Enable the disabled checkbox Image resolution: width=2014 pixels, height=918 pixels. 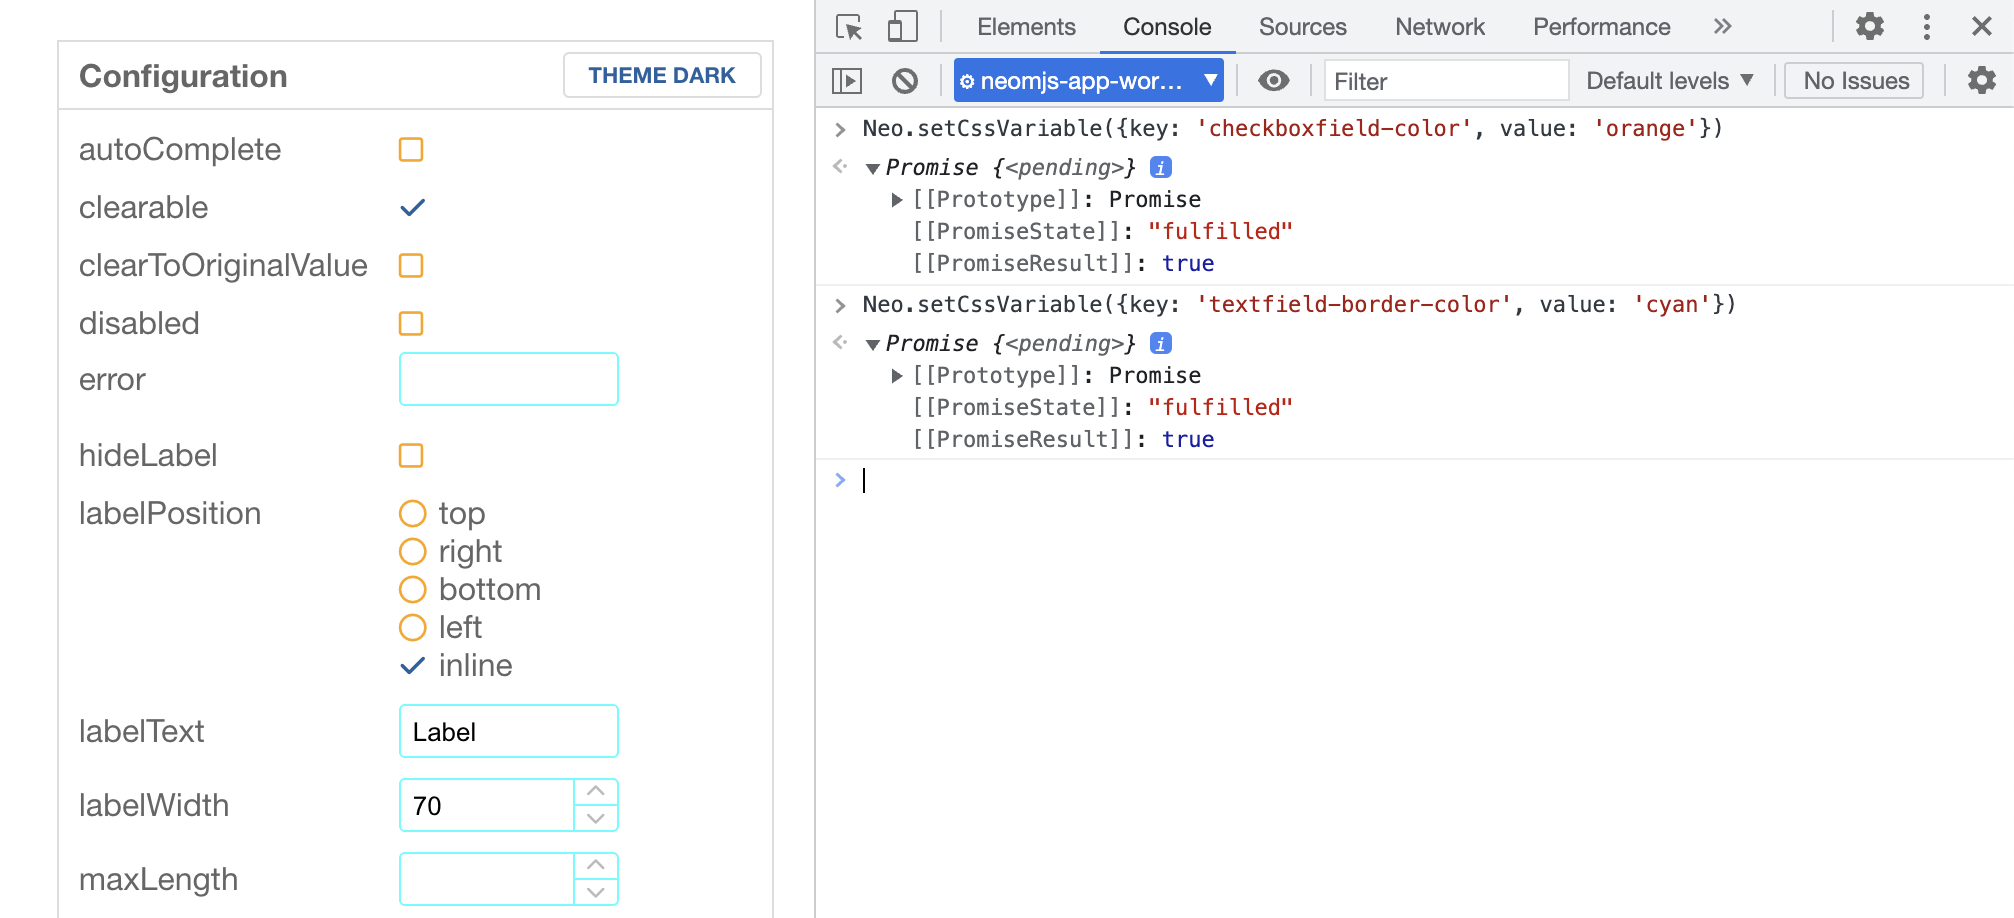pyautogui.click(x=411, y=324)
